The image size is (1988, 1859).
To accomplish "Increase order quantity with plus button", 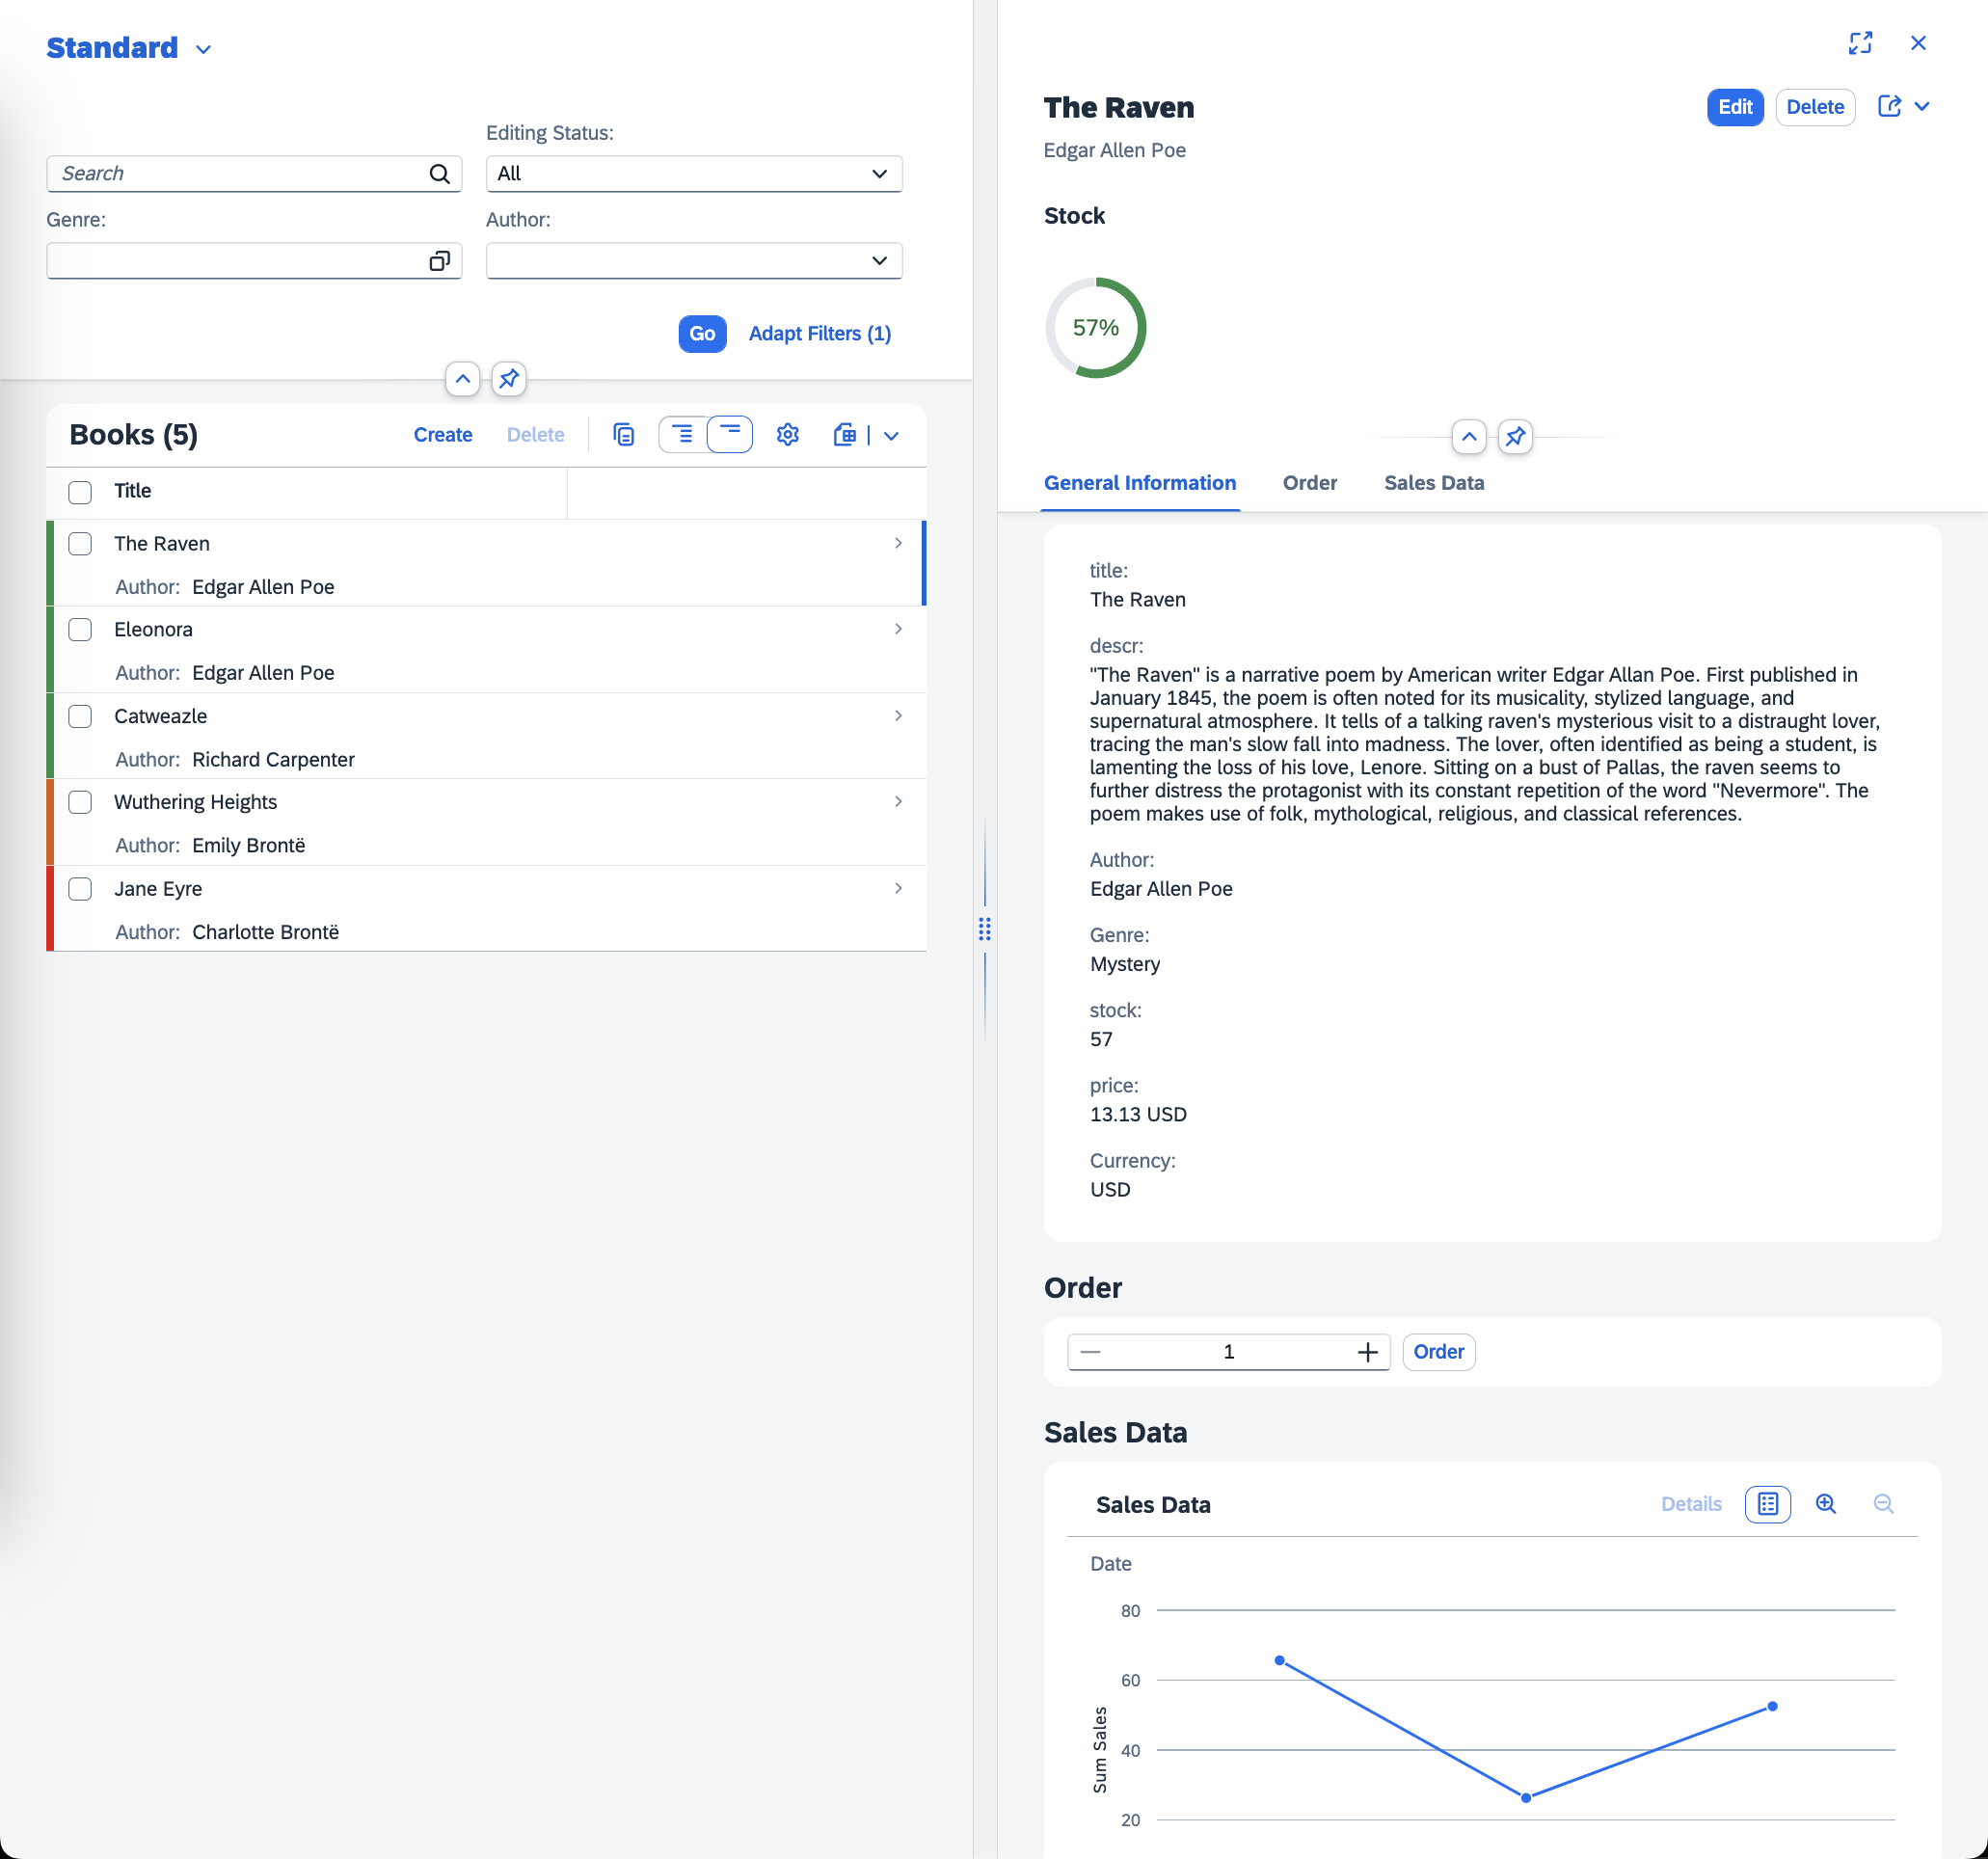I will coord(1367,1352).
